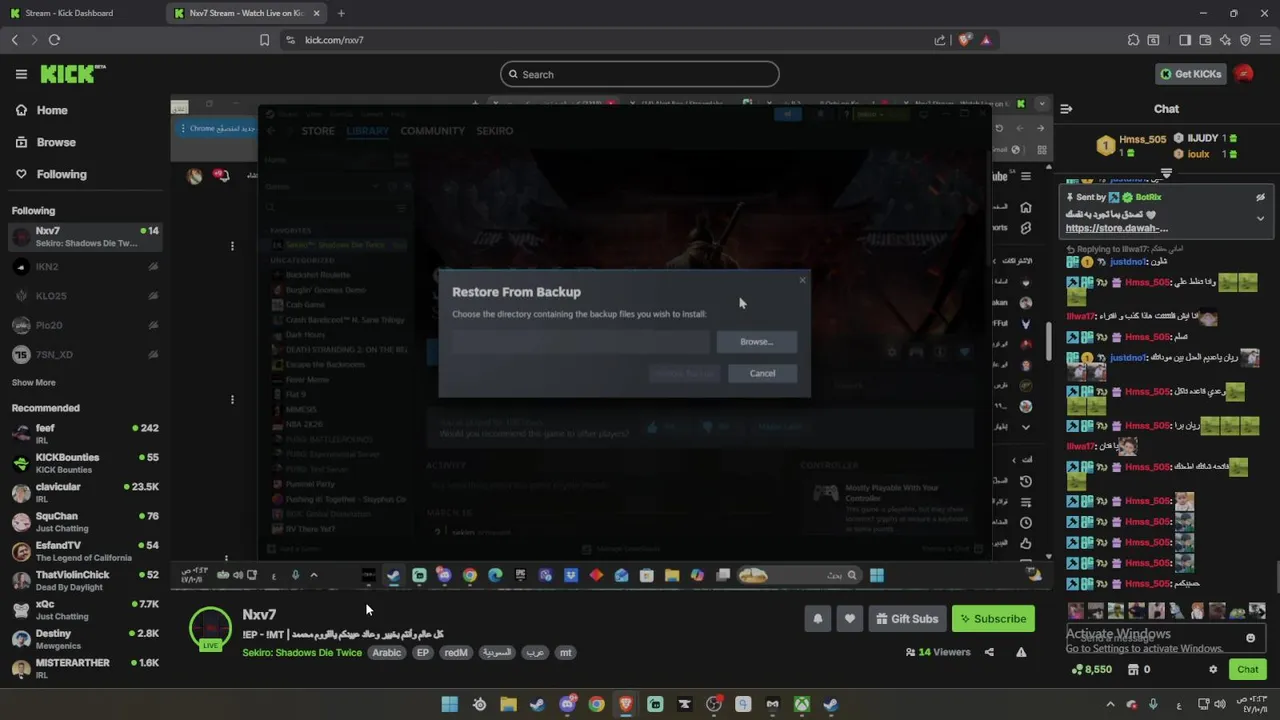Reload the page

pos(54,40)
